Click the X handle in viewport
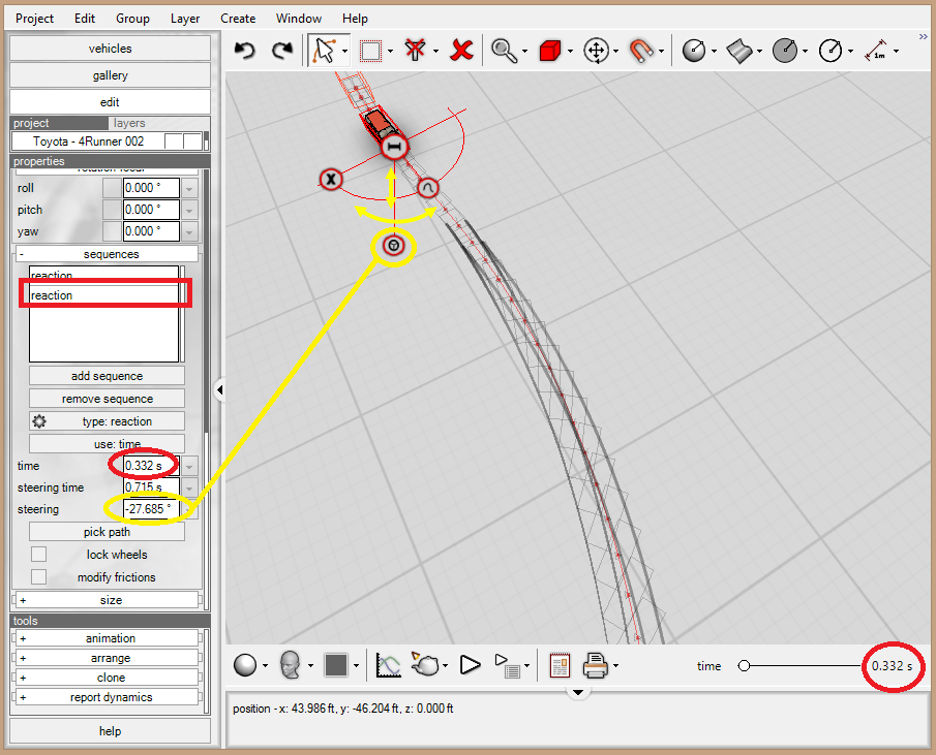 point(331,179)
